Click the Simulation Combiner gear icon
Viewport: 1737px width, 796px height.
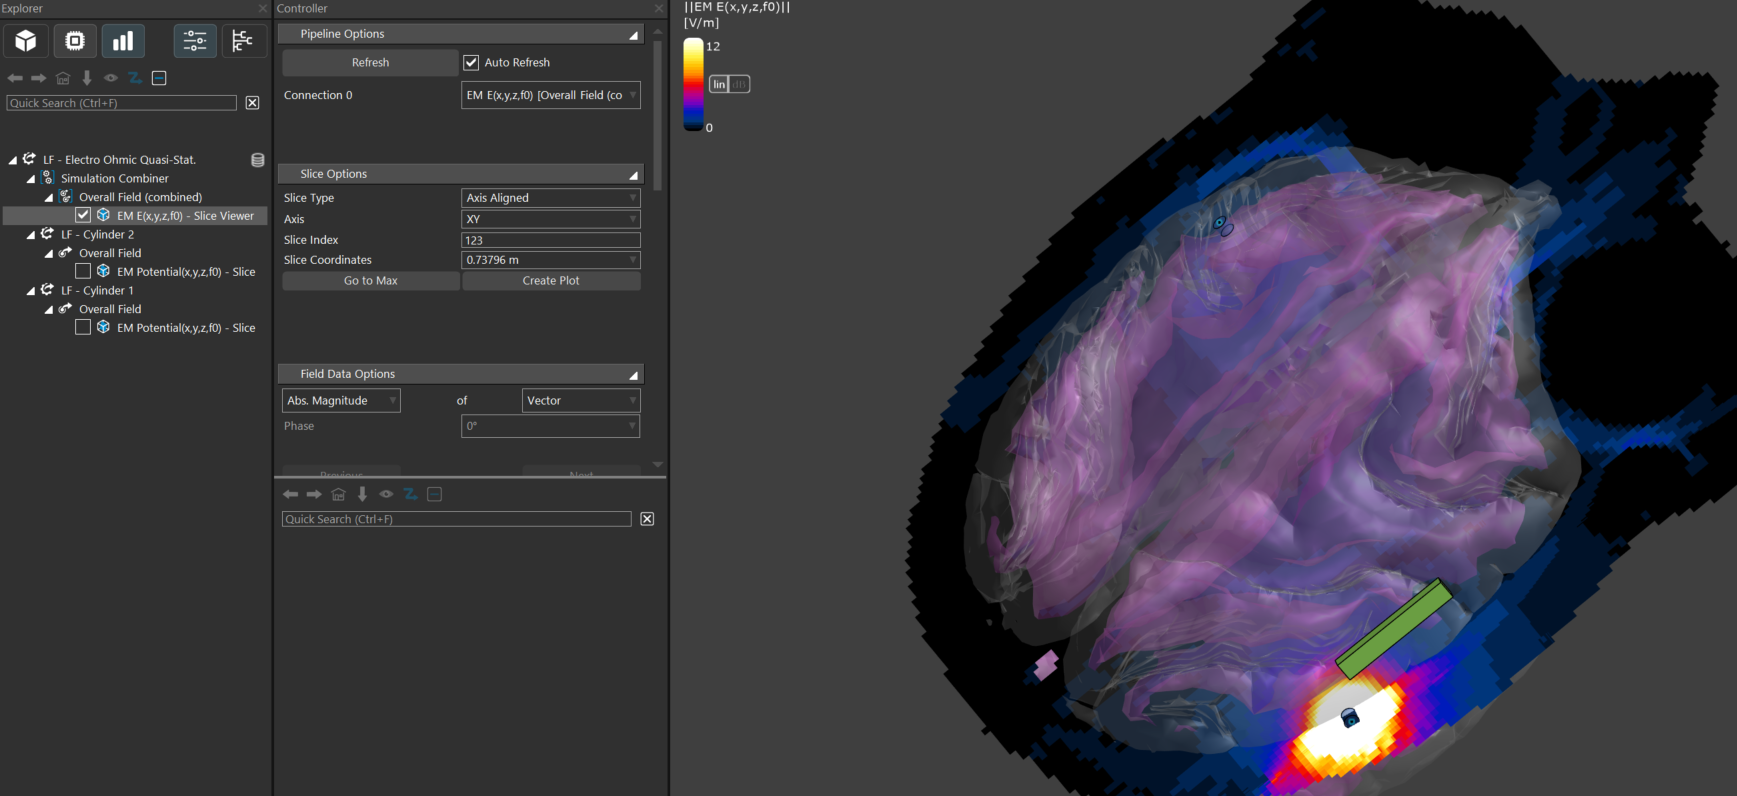[x=47, y=178]
